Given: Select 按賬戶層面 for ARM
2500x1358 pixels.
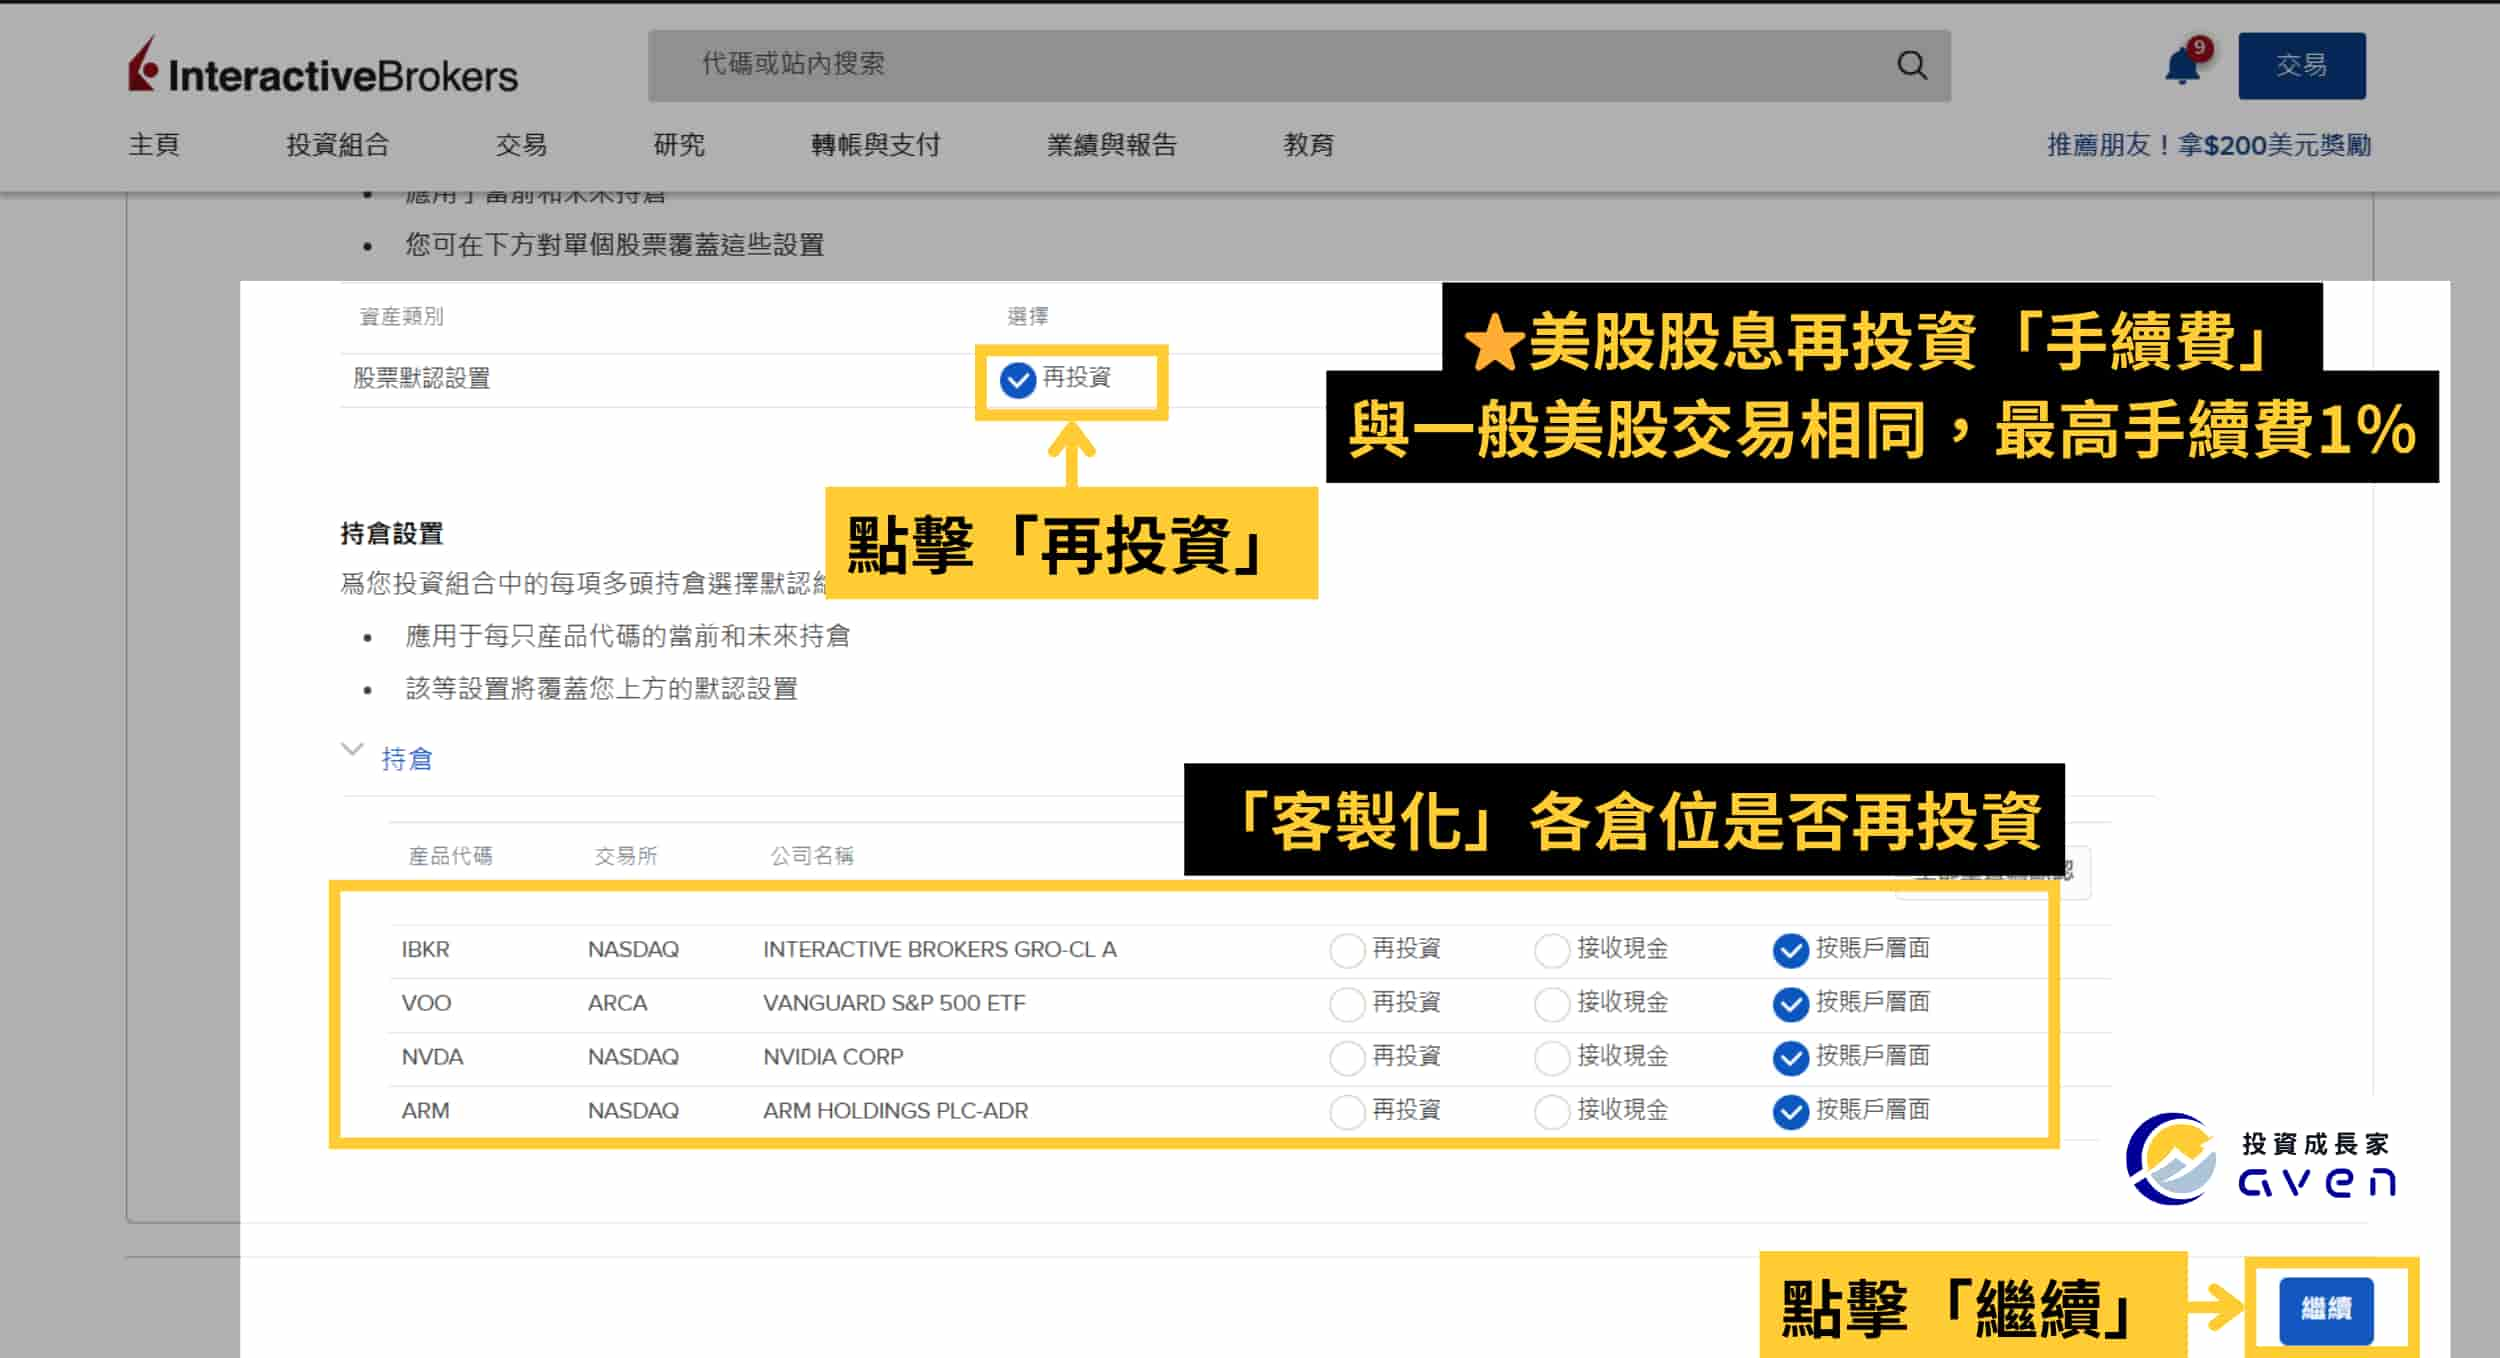Looking at the screenshot, I should point(1790,1111).
